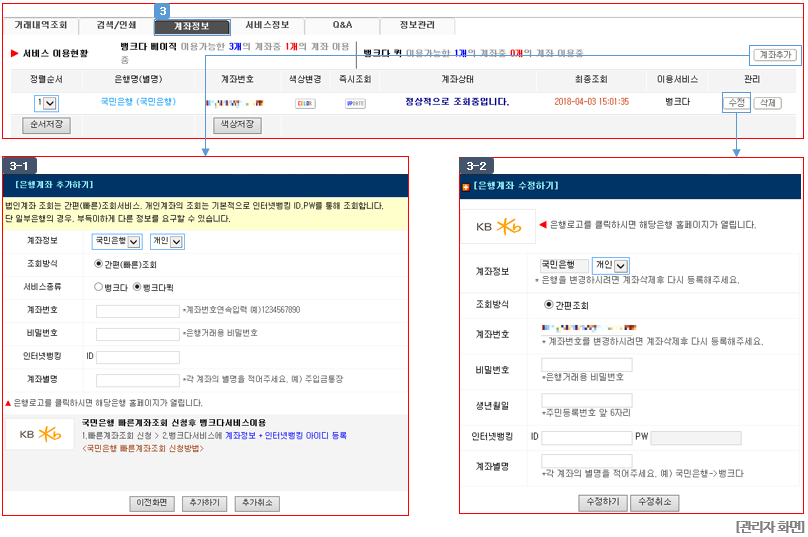
Task: Click 비밀번호 input in add-account panel
Action: (x=138, y=334)
